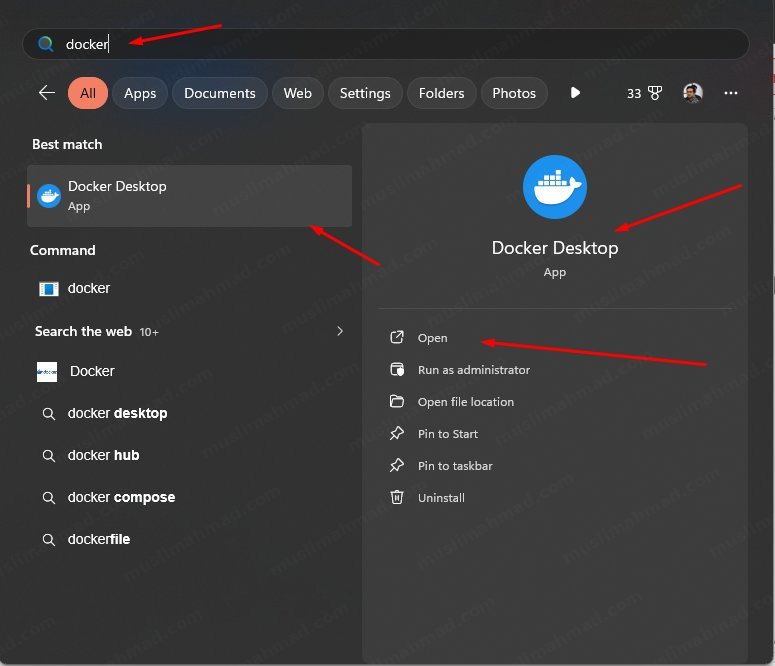The image size is (775, 666).
Task: Click magnifier icon beside 'dockerfile' suggestion
Action: [48, 540]
